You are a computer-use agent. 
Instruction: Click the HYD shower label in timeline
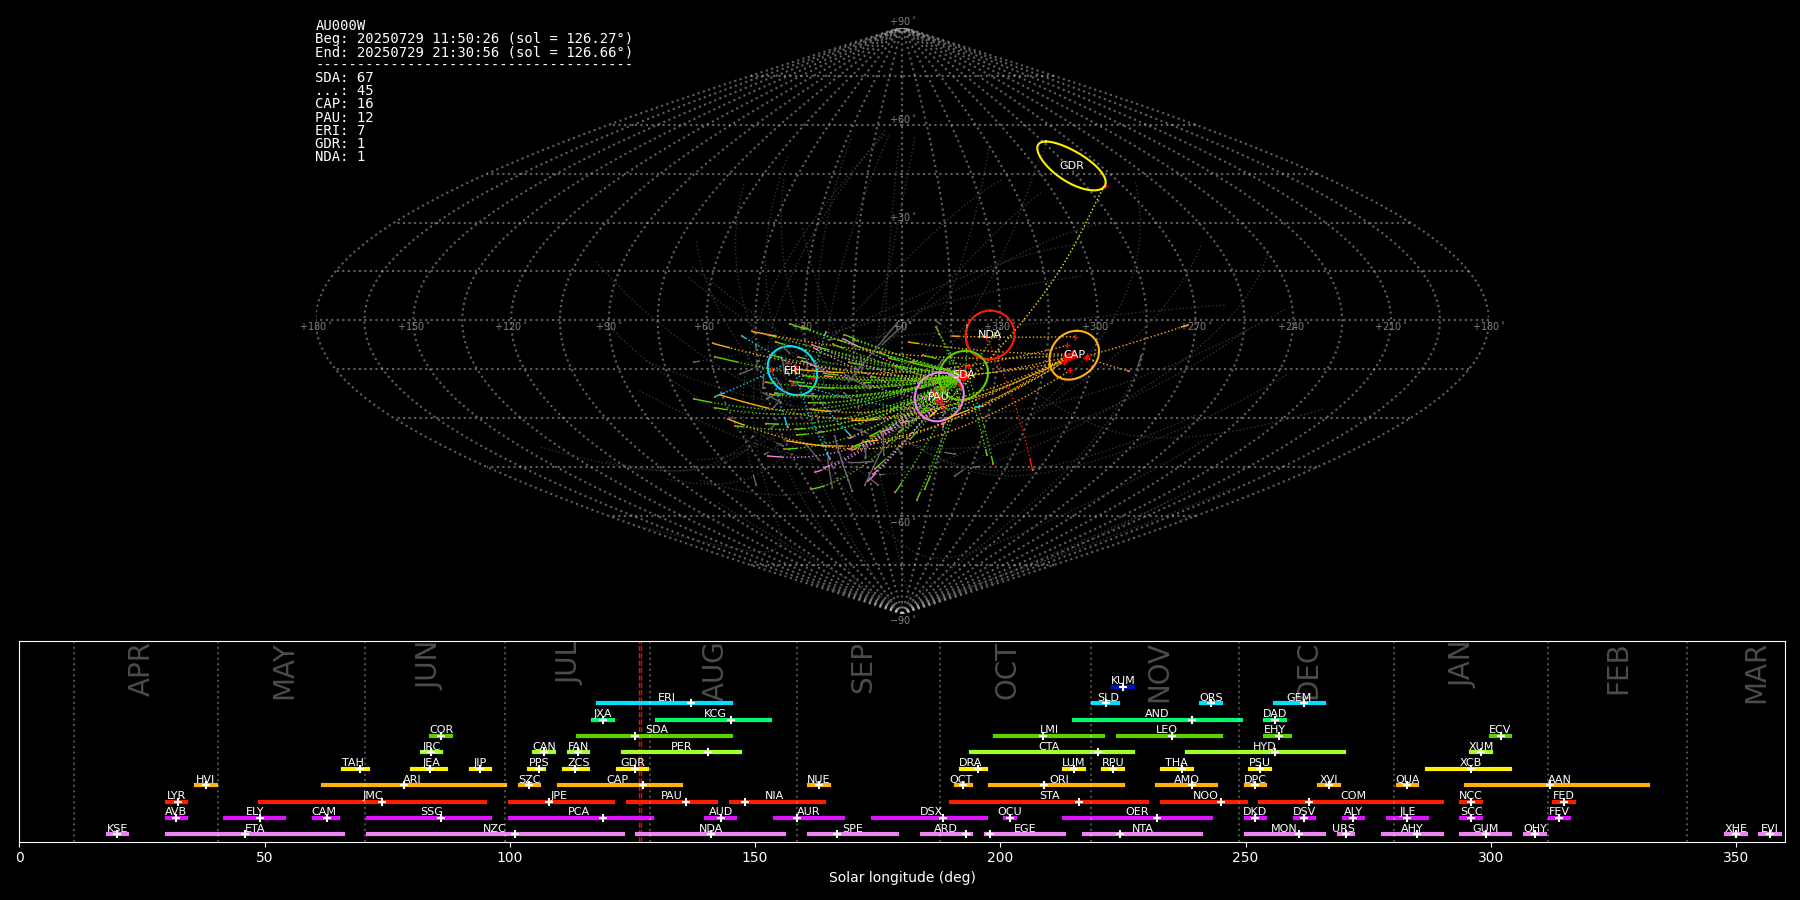click(1265, 747)
